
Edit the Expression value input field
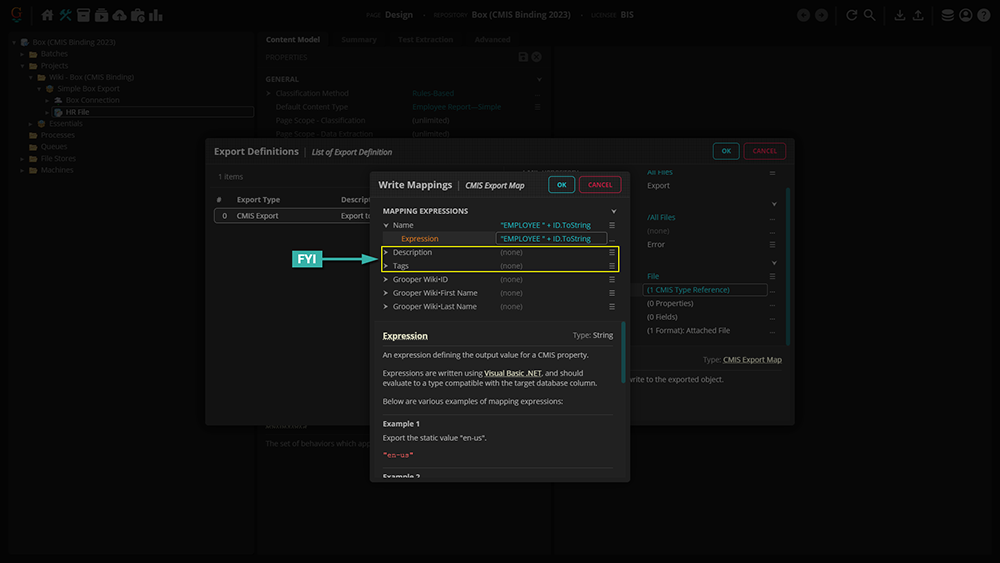(x=550, y=239)
